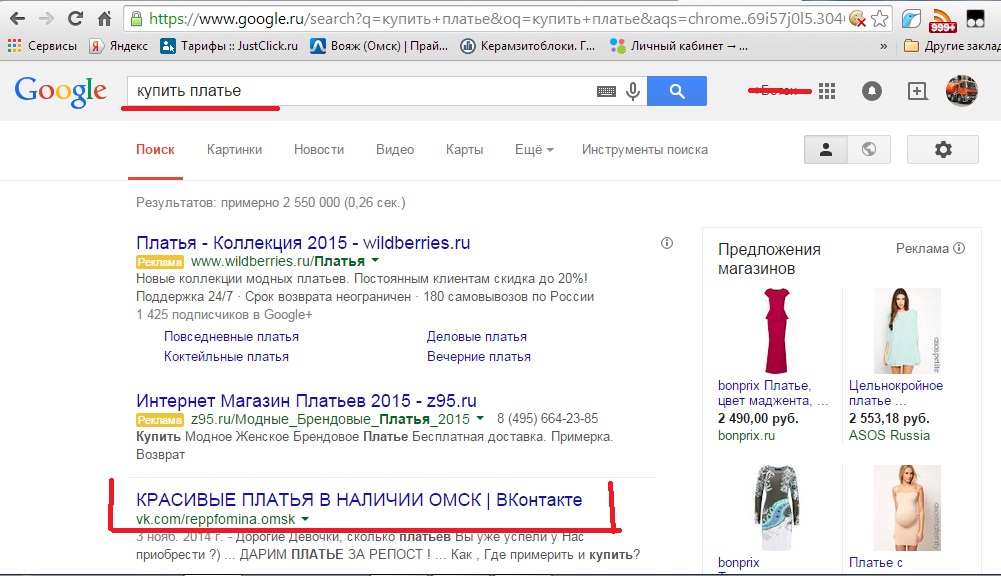Go back with the browser back arrow
The height and width of the screenshot is (576, 1001).
pyautogui.click(x=17, y=19)
